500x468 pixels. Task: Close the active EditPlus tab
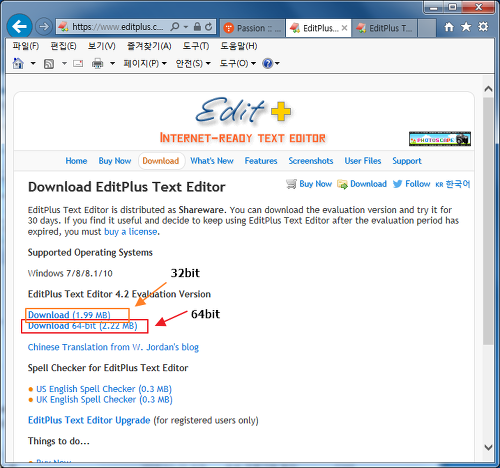pos(345,28)
